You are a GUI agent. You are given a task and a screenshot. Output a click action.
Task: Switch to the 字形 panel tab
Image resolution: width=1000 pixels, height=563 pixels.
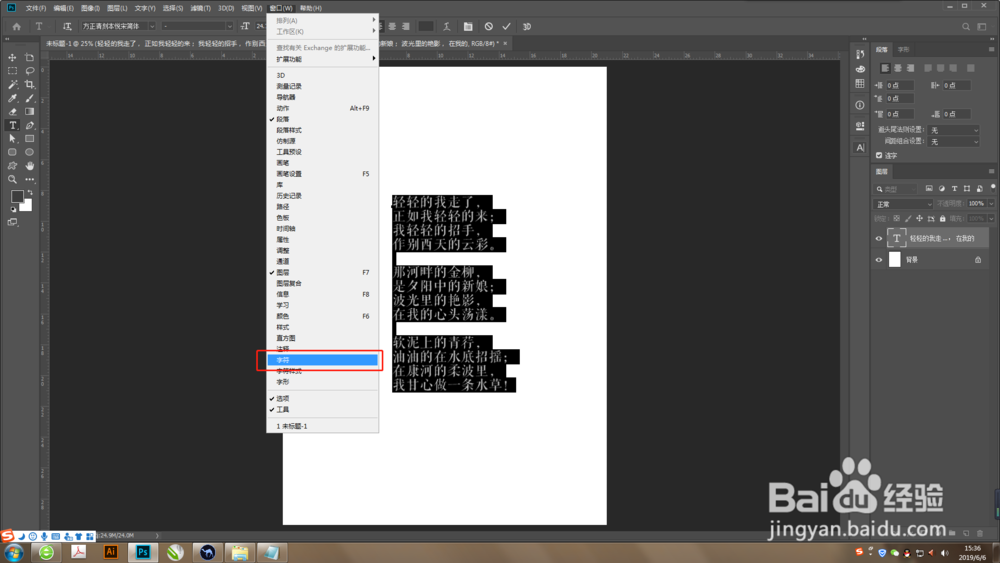coord(904,49)
